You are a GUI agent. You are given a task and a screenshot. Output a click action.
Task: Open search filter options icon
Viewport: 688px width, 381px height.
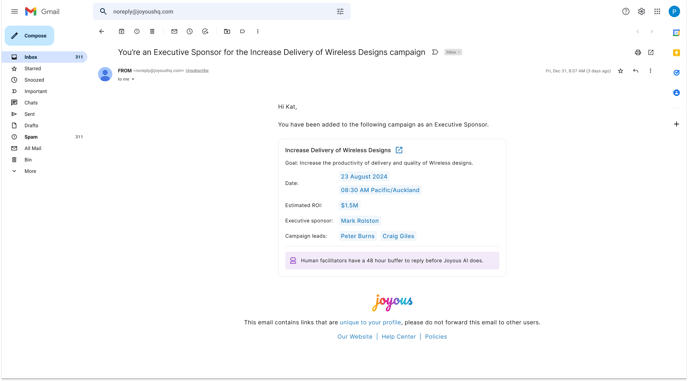(x=340, y=11)
